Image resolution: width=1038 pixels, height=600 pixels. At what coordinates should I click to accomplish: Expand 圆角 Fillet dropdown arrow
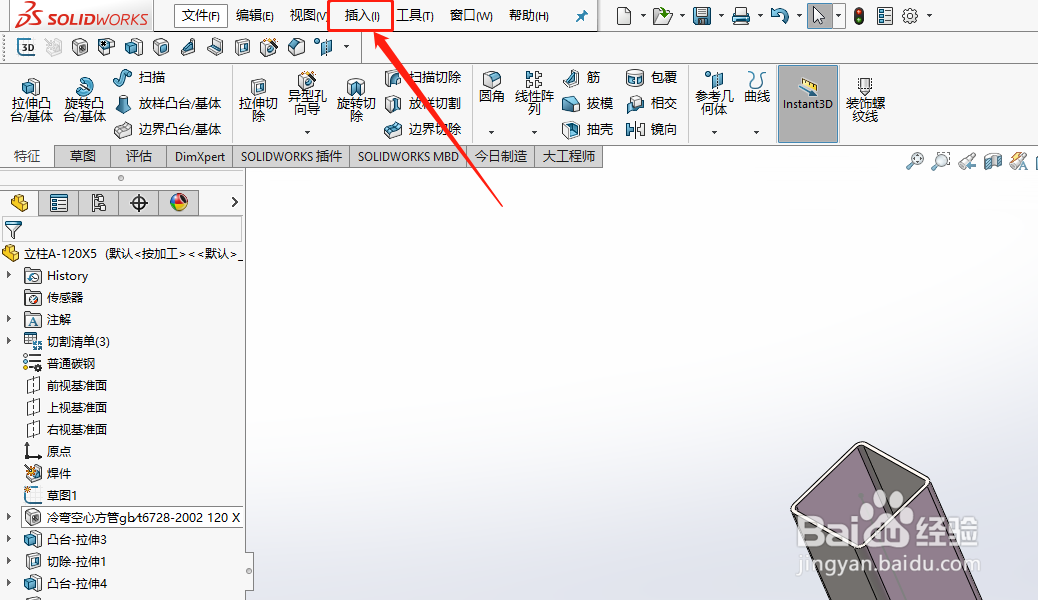[x=491, y=132]
